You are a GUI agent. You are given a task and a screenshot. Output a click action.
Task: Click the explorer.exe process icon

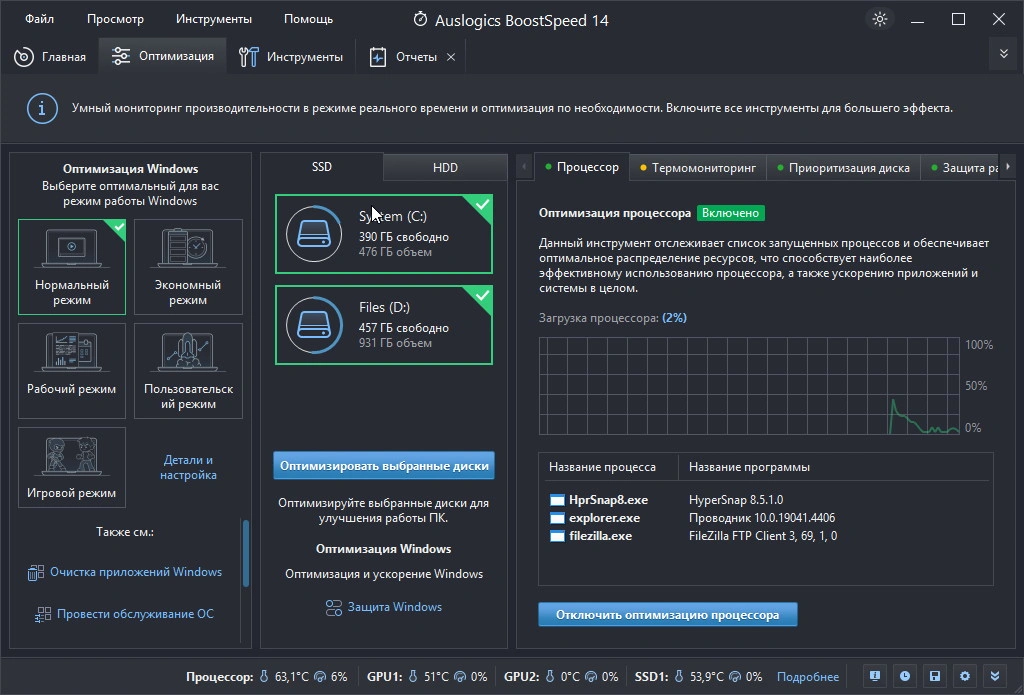tap(557, 518)
